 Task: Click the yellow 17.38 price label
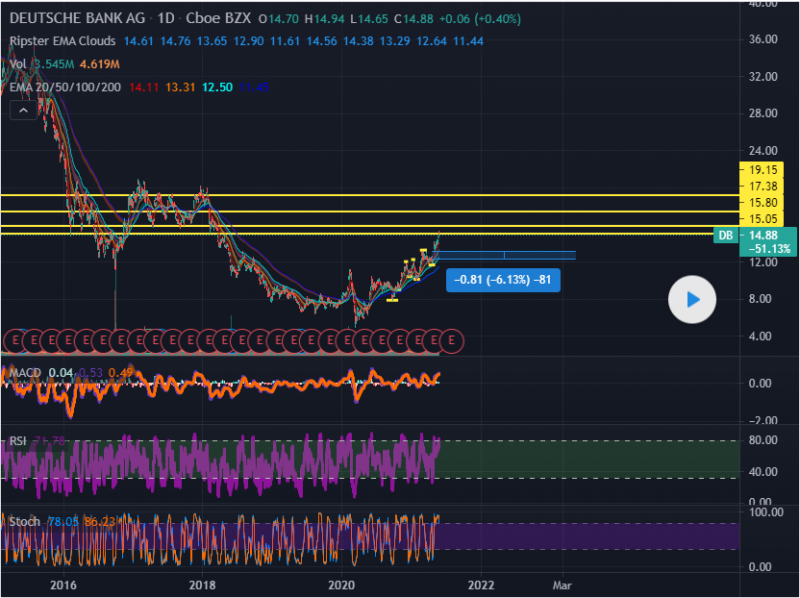(764, 186)
